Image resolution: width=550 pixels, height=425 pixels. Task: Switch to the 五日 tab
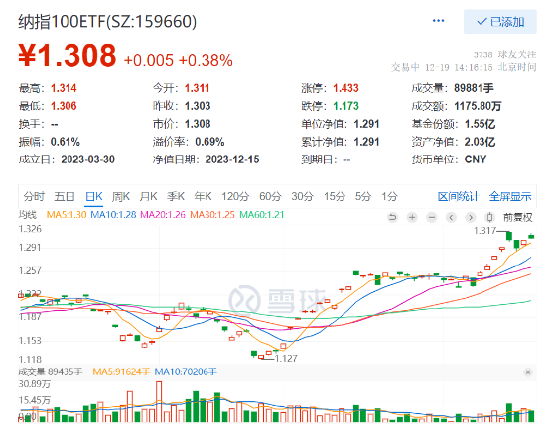coord(64,196)
